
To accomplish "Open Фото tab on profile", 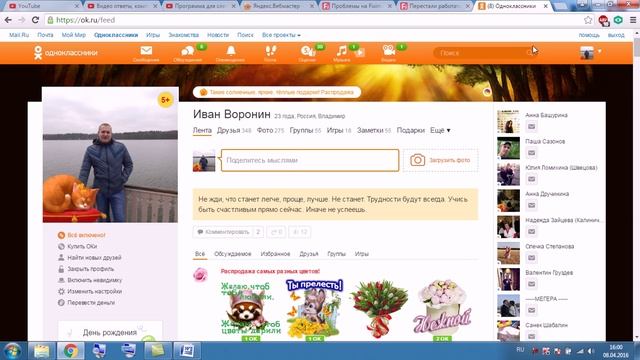I will coord(270,130).
